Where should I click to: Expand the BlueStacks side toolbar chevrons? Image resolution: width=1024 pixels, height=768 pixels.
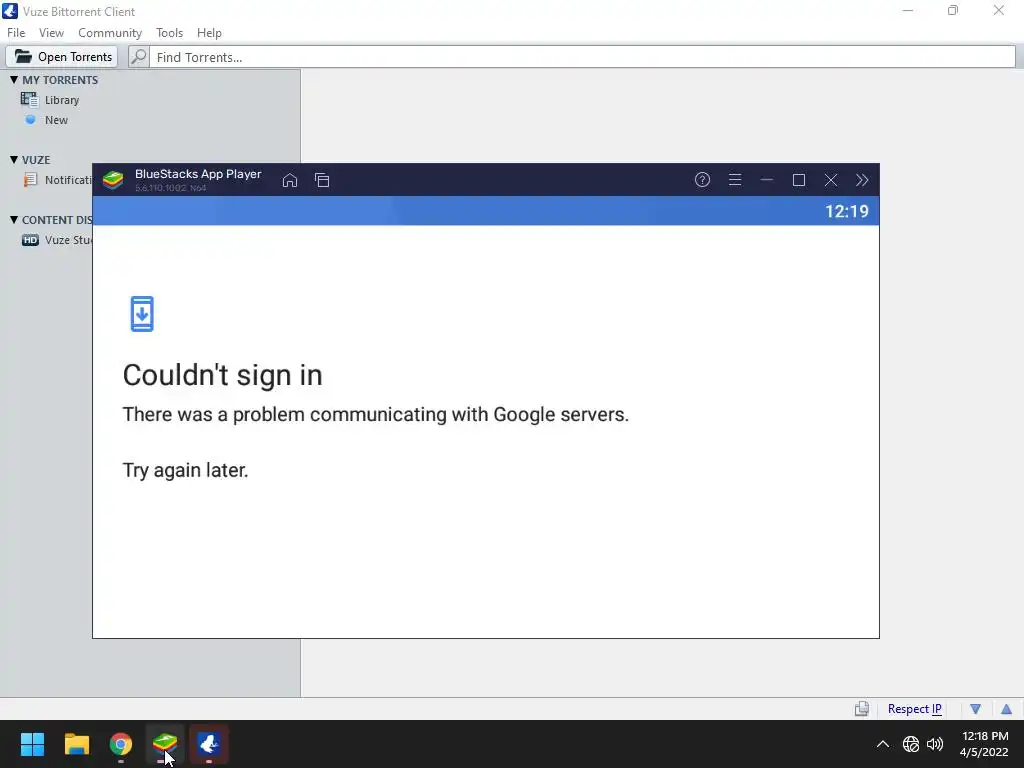tap(862, 180)
